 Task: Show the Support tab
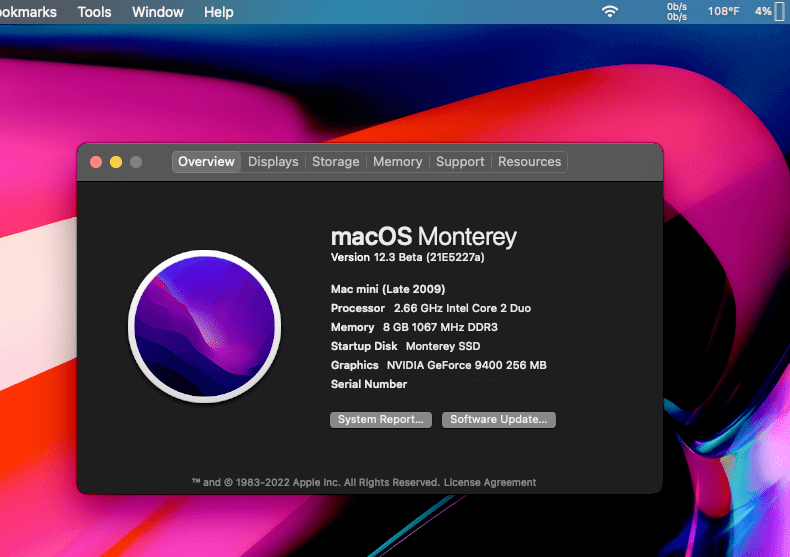coord(460,162)
